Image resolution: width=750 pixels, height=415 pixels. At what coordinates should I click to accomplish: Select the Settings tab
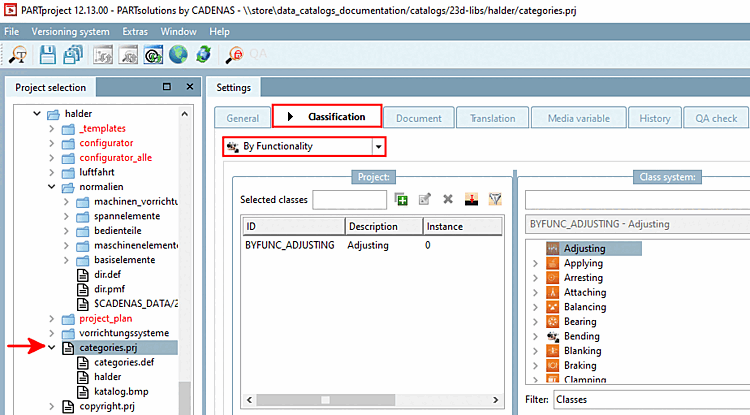(x=233, y=87)
